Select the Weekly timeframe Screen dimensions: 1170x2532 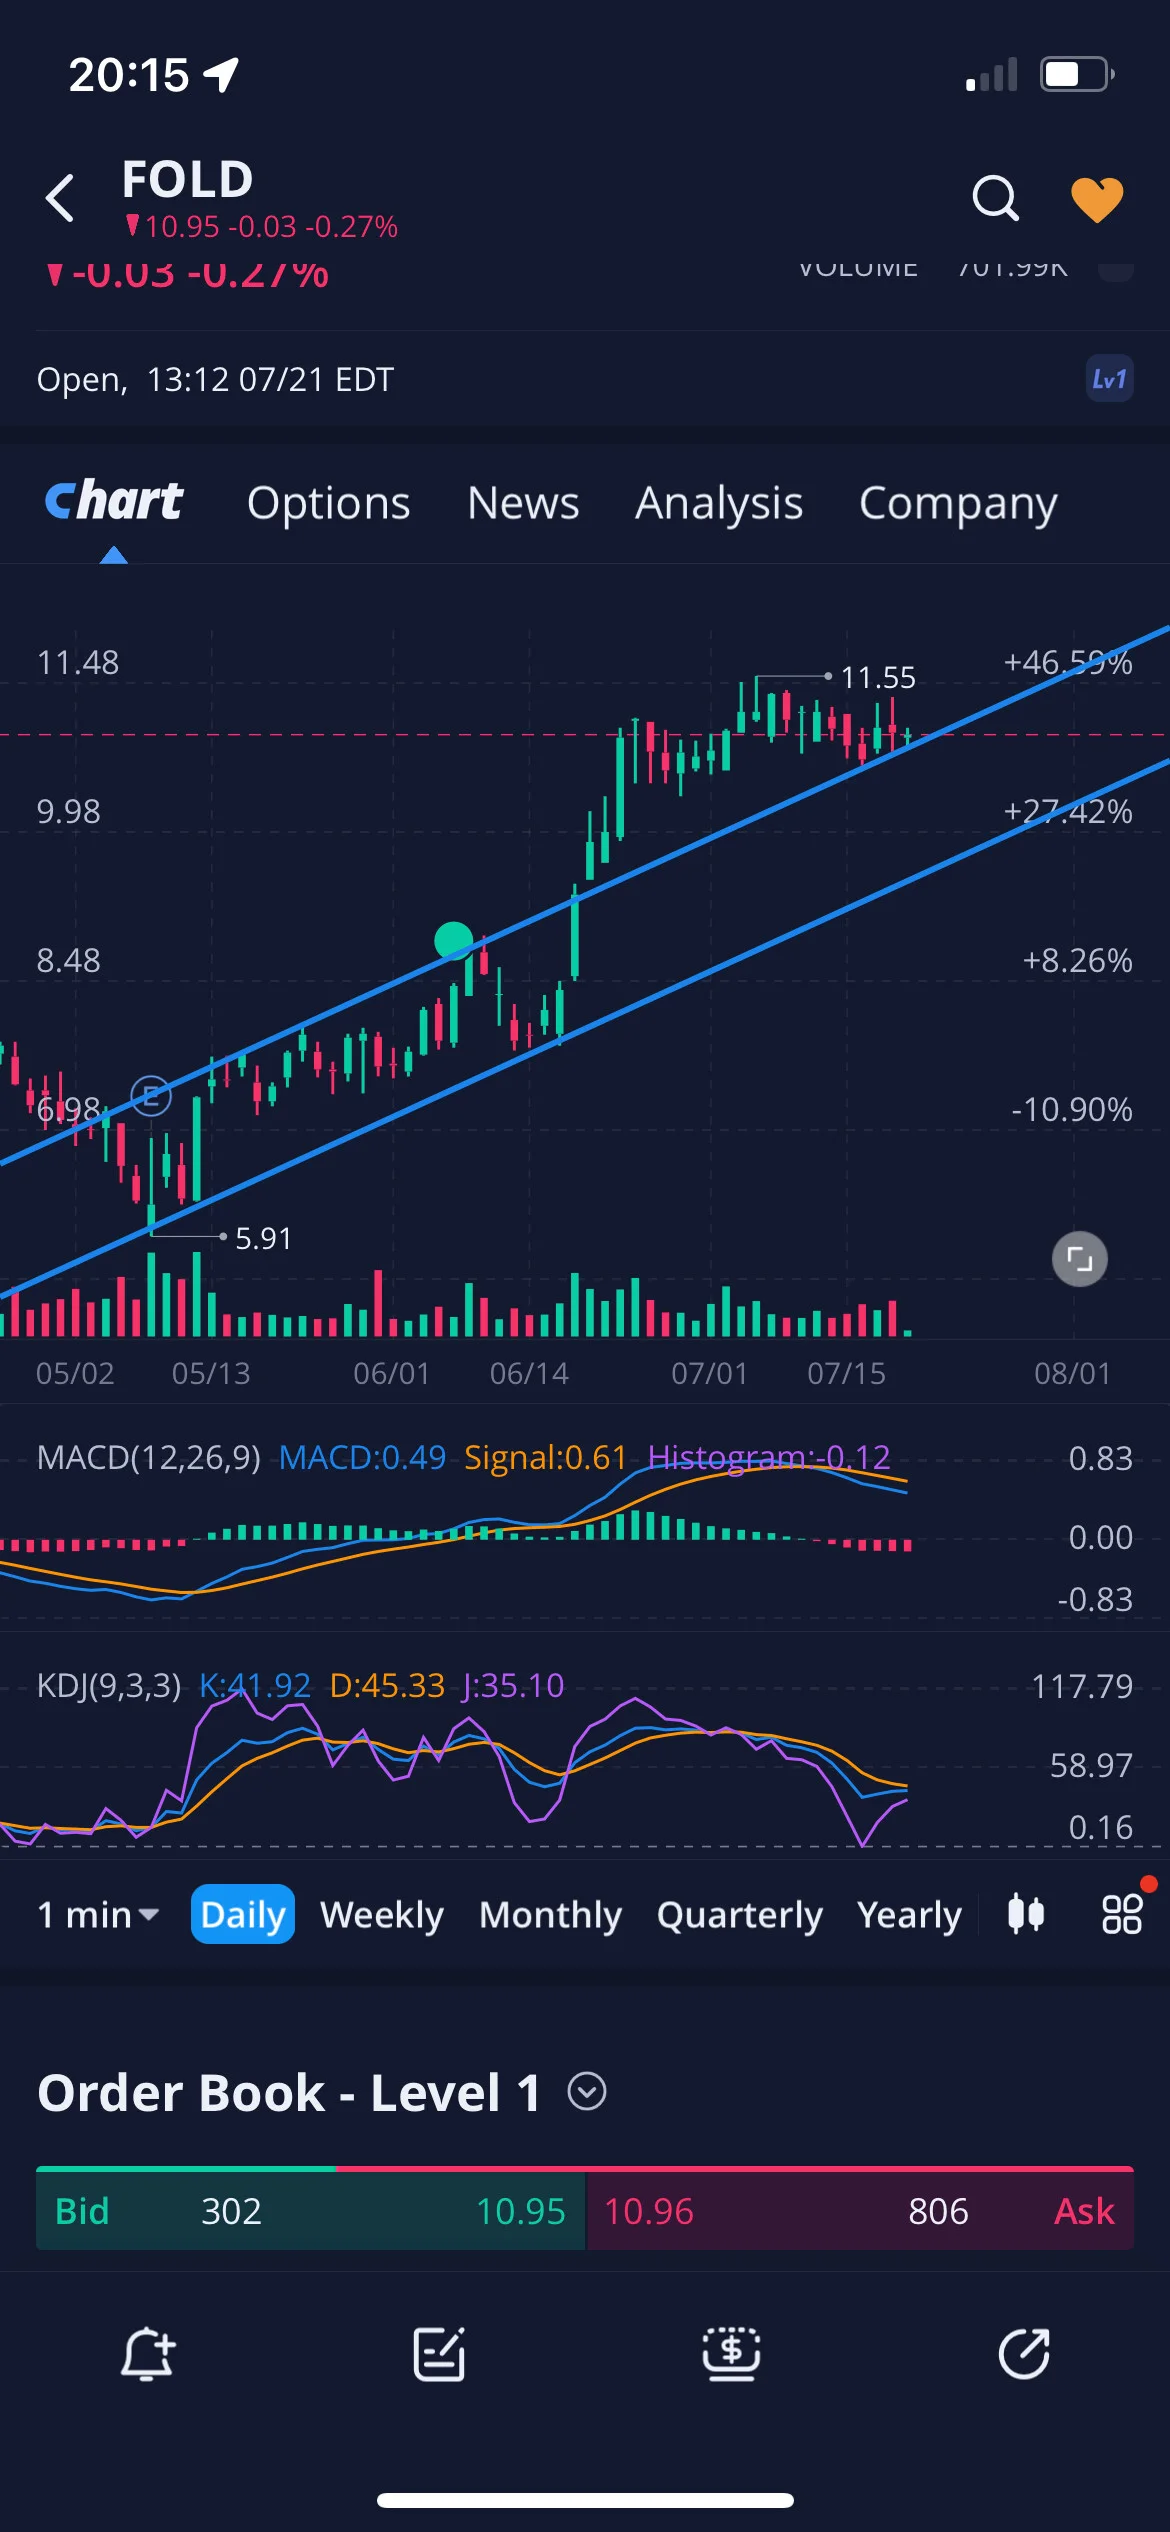click(382, 1914)
